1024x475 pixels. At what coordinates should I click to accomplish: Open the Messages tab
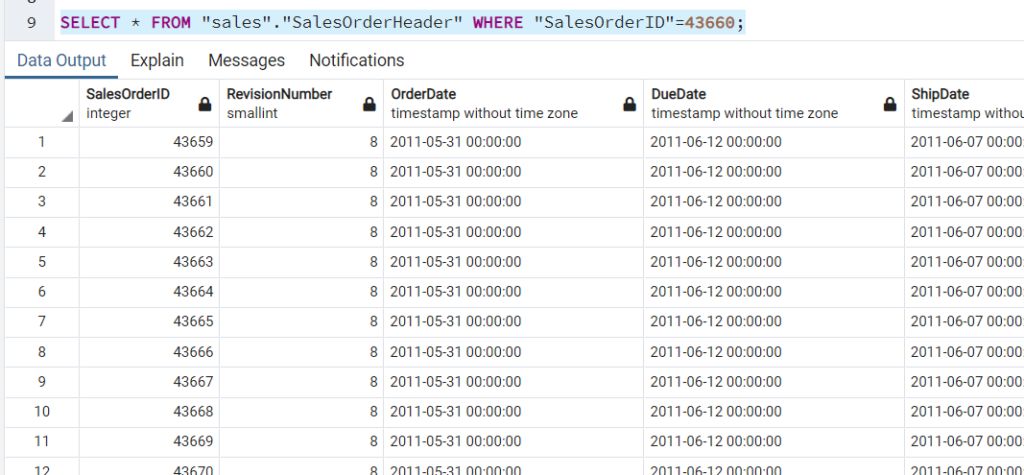point(246,61)
